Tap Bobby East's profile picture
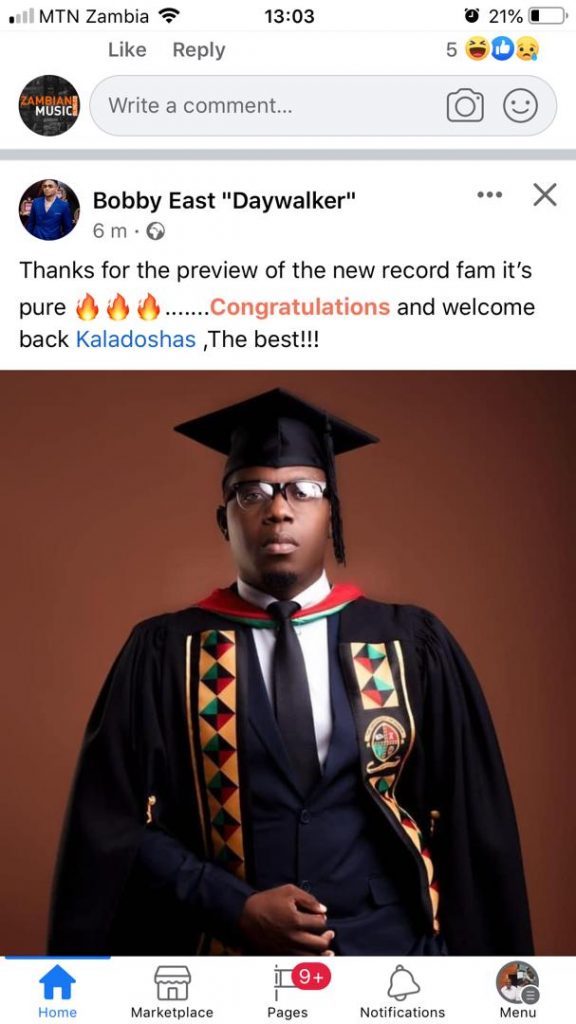 (x=50, y=210)
